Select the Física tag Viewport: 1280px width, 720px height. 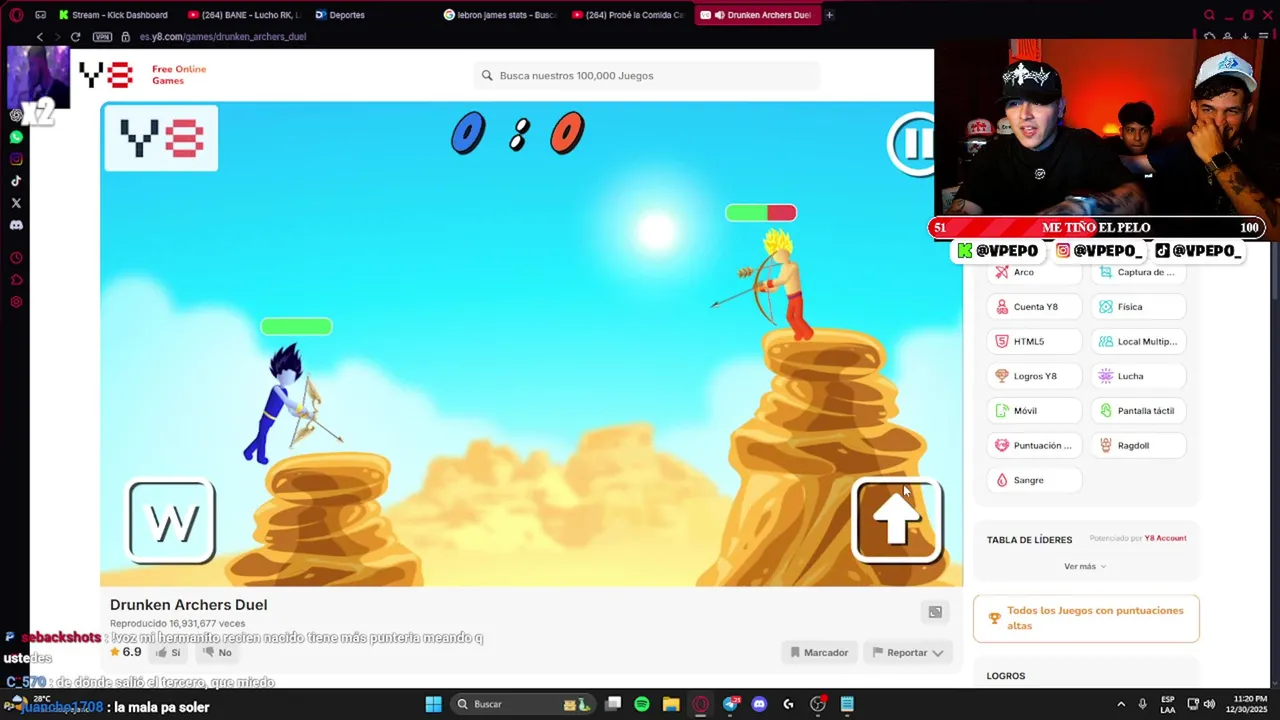[1138, 307]
